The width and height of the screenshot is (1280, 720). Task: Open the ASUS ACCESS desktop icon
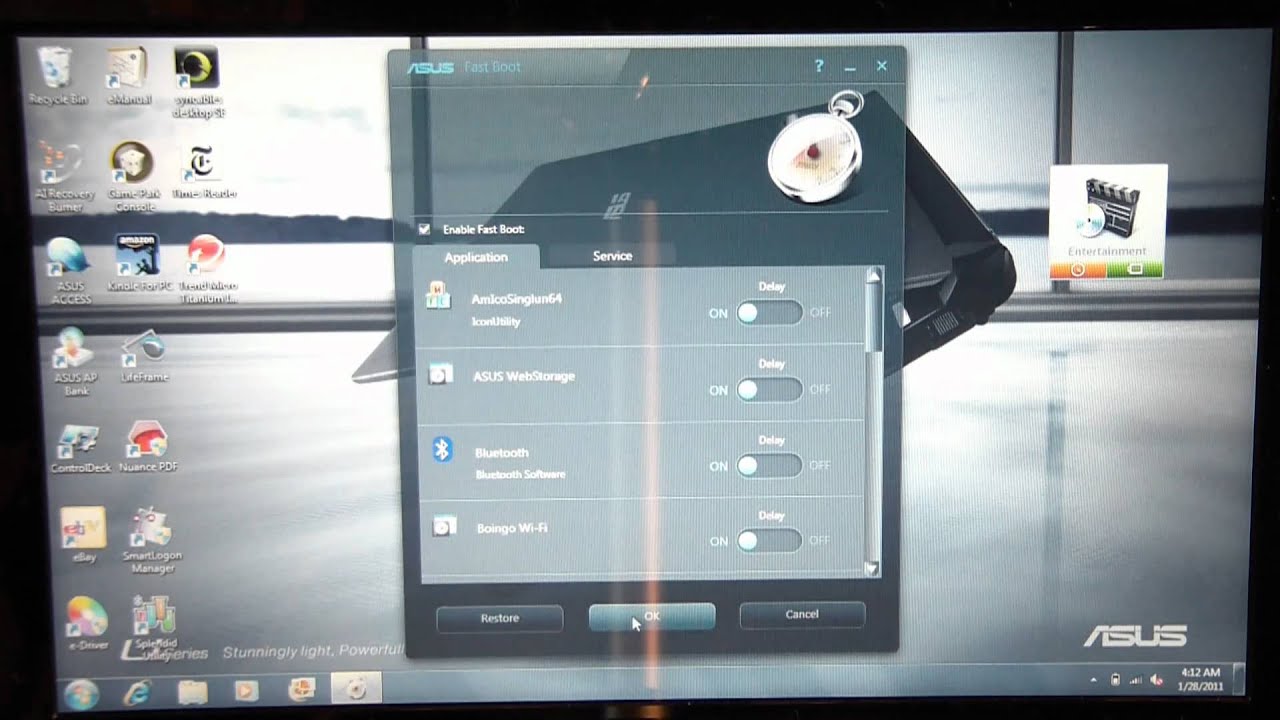pos(70,270)
